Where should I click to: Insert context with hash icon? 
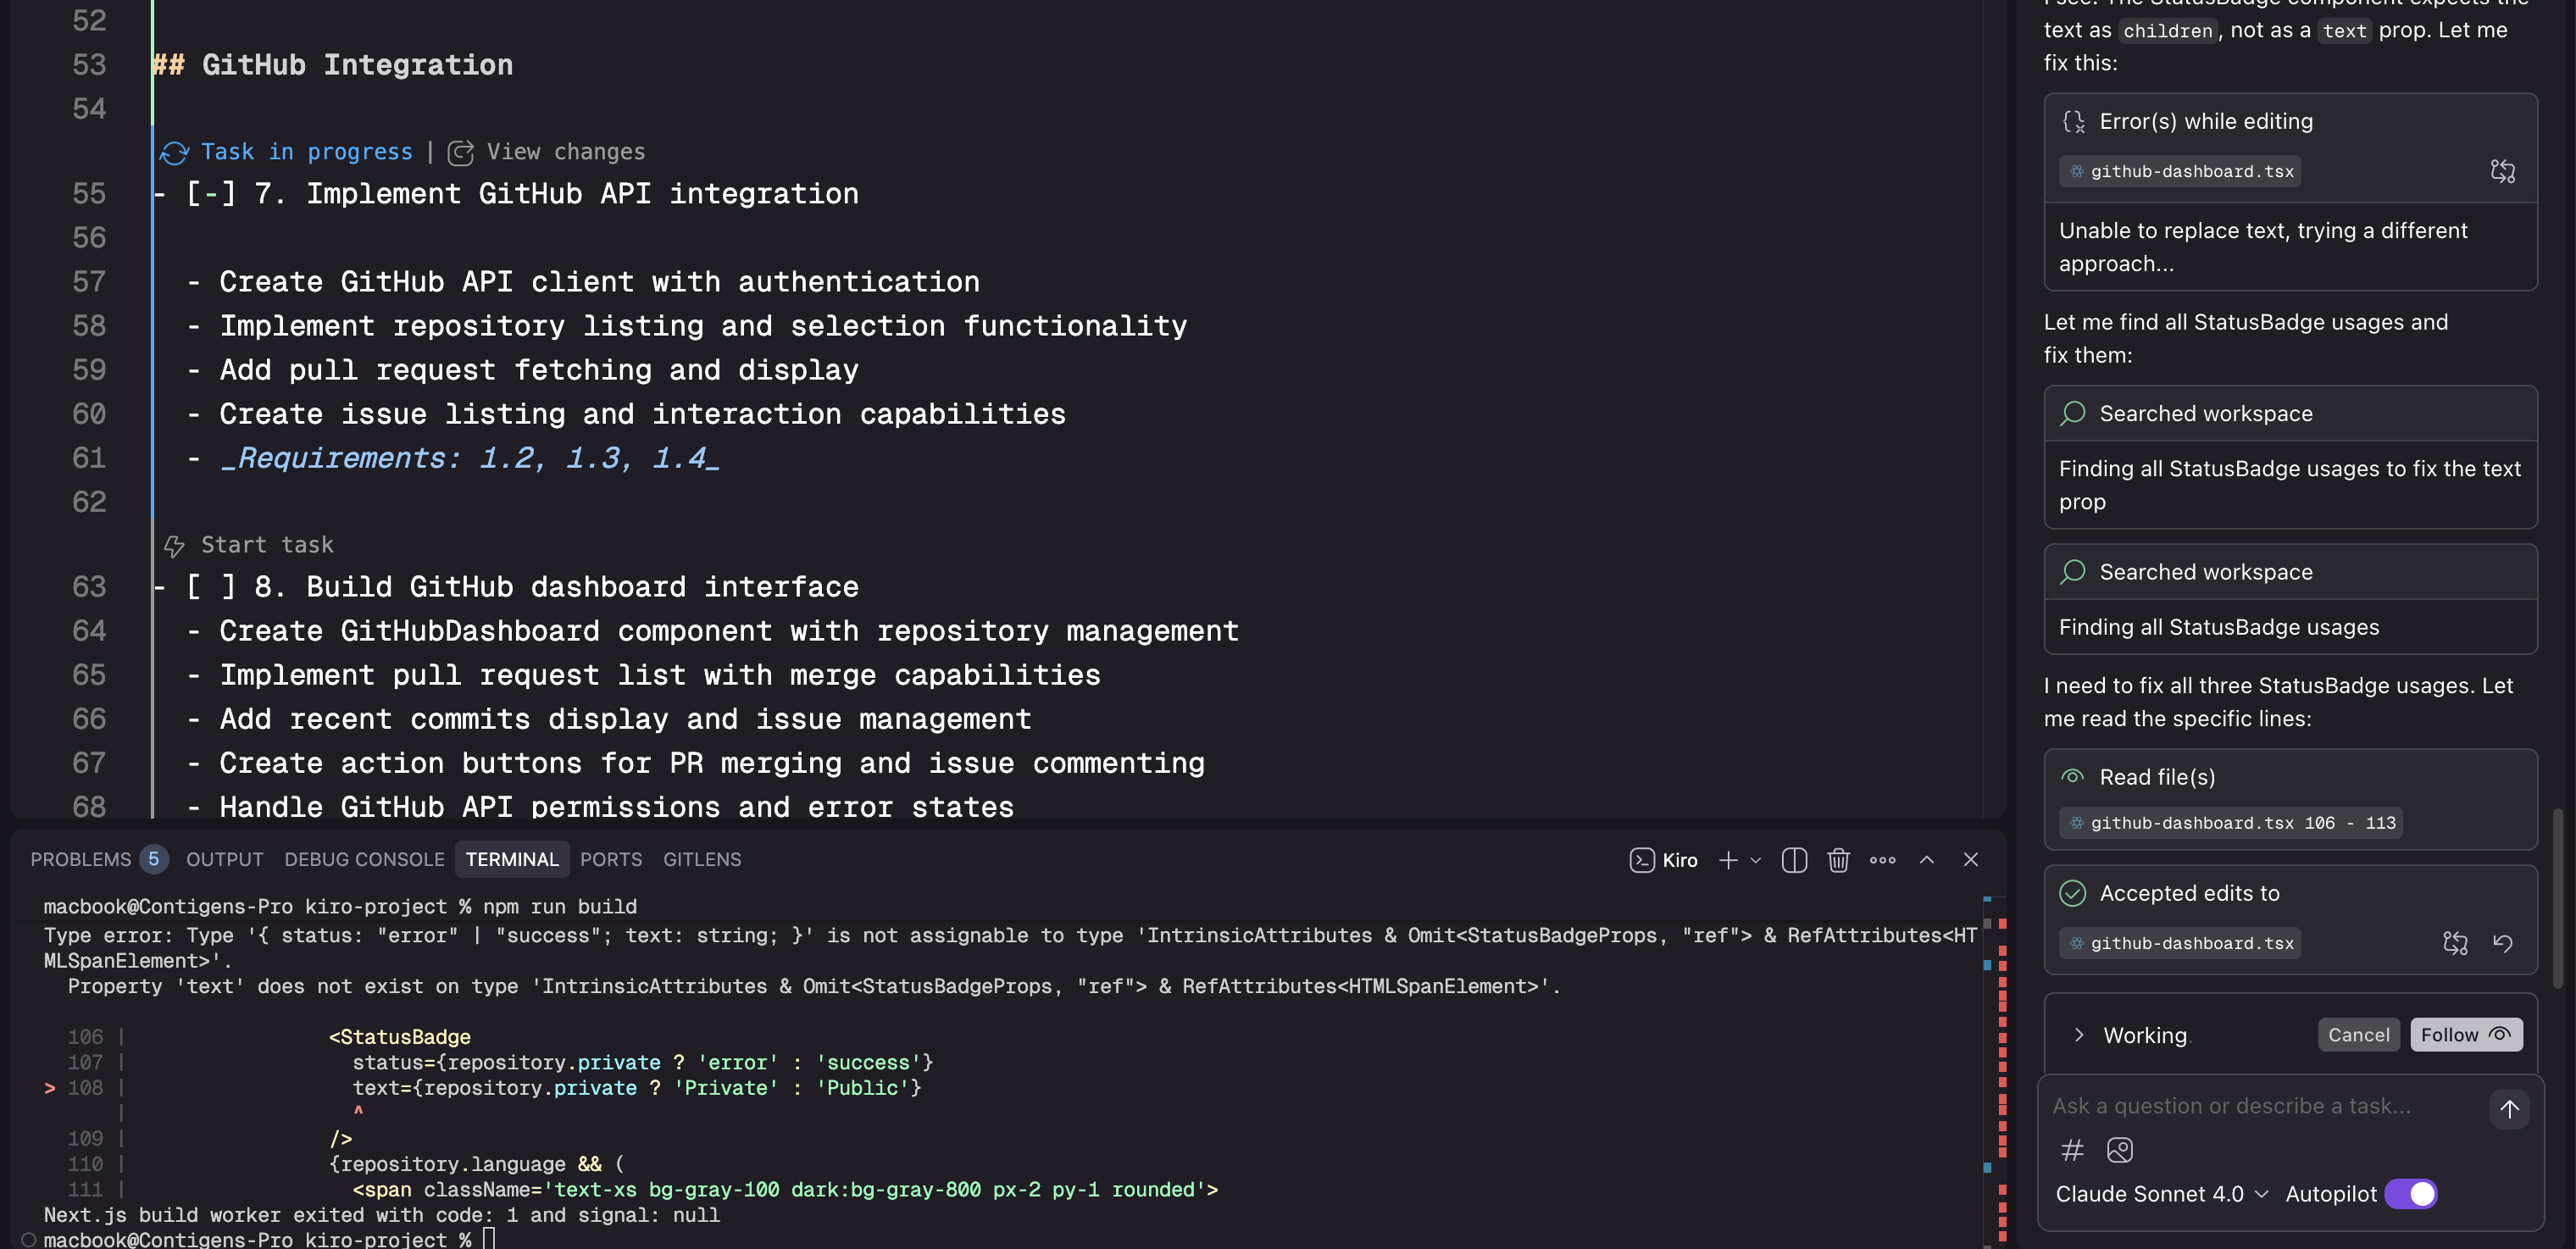2072,1150
